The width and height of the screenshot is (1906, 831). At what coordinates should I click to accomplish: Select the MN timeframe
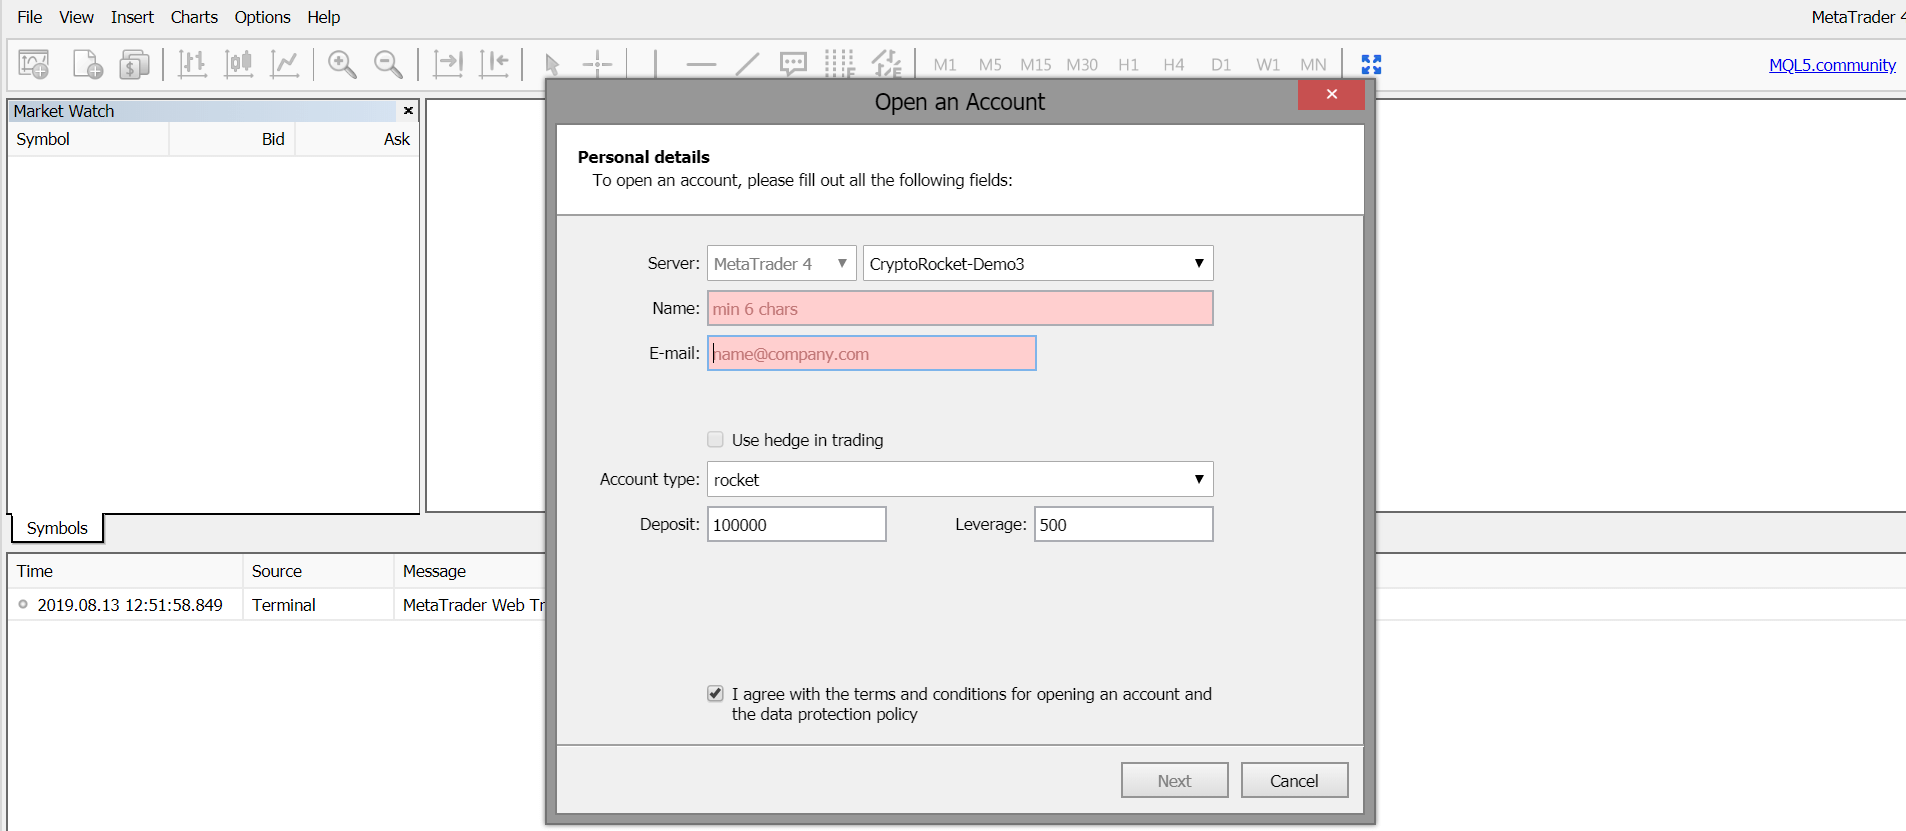point(1313,65)
